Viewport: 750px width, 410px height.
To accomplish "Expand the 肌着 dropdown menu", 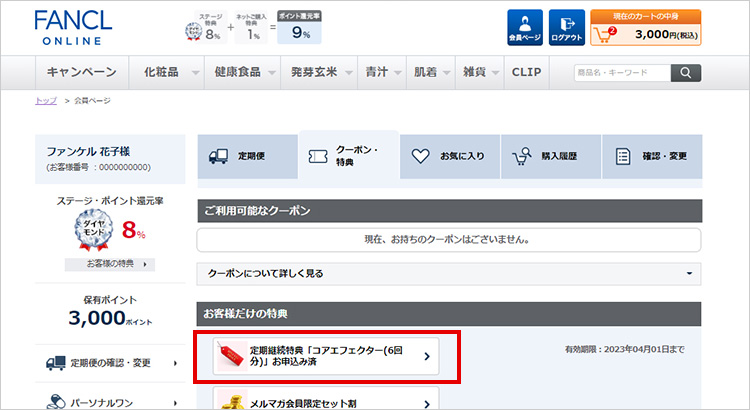I will pyautogui.click(x=431, y=72).
